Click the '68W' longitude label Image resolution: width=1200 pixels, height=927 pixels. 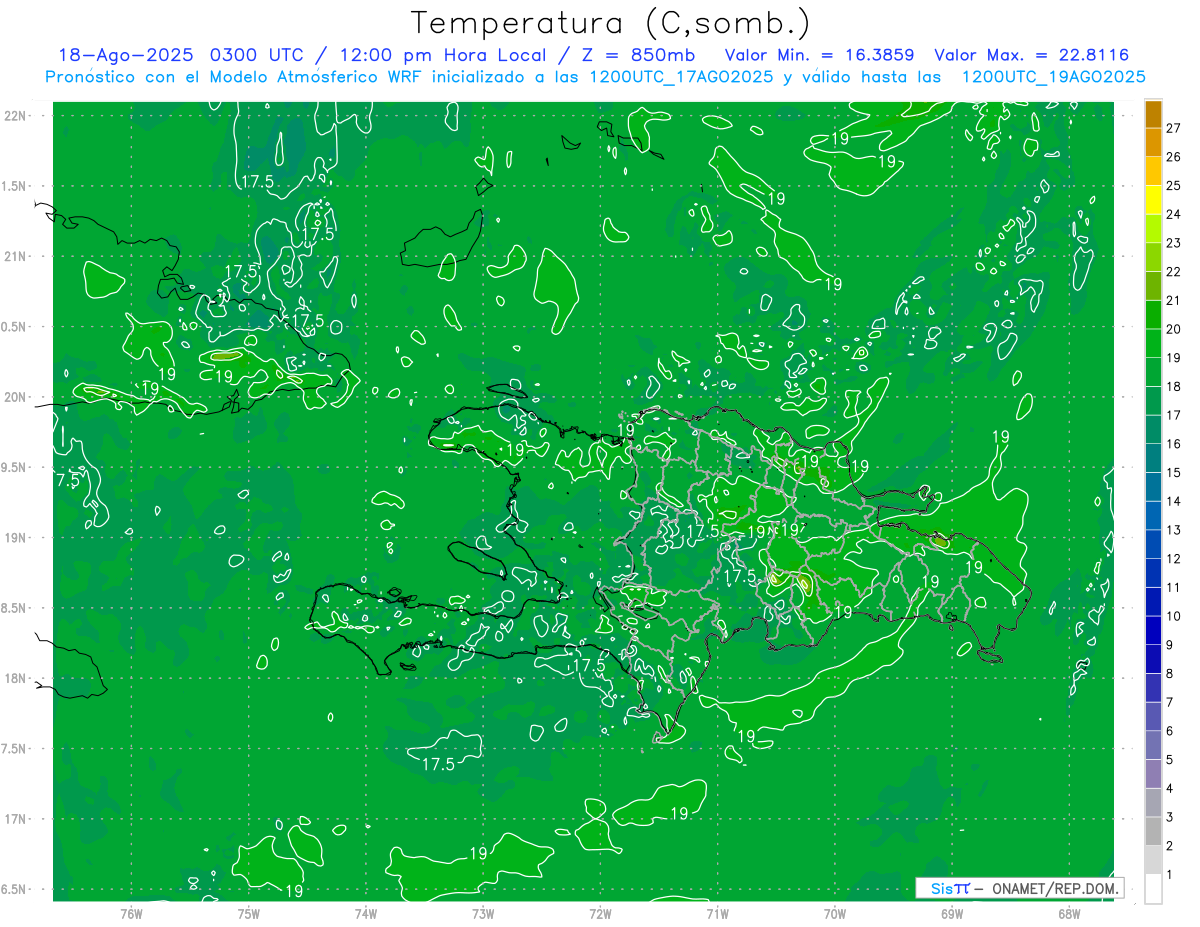point(1069,913)
